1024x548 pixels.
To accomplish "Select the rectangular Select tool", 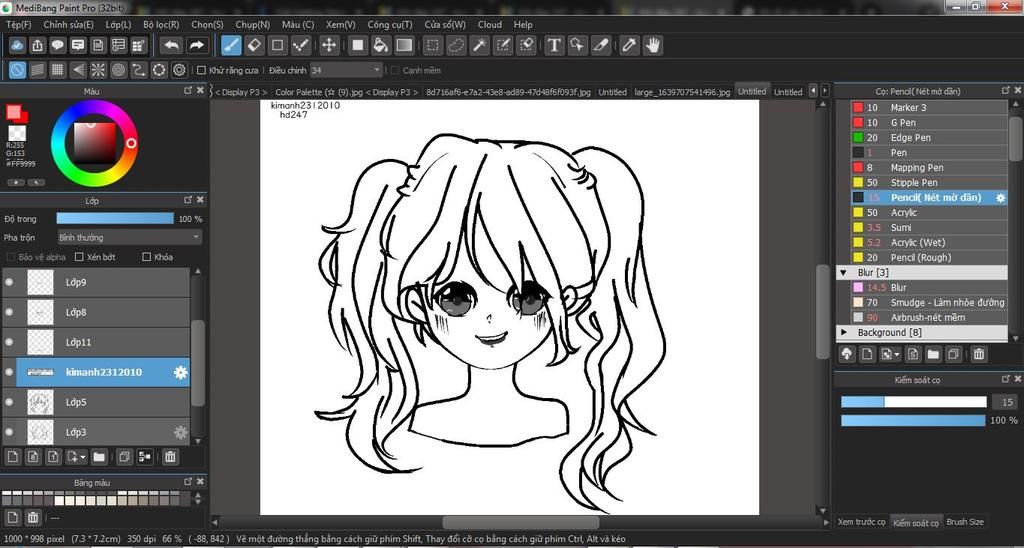I will point(432,45).
